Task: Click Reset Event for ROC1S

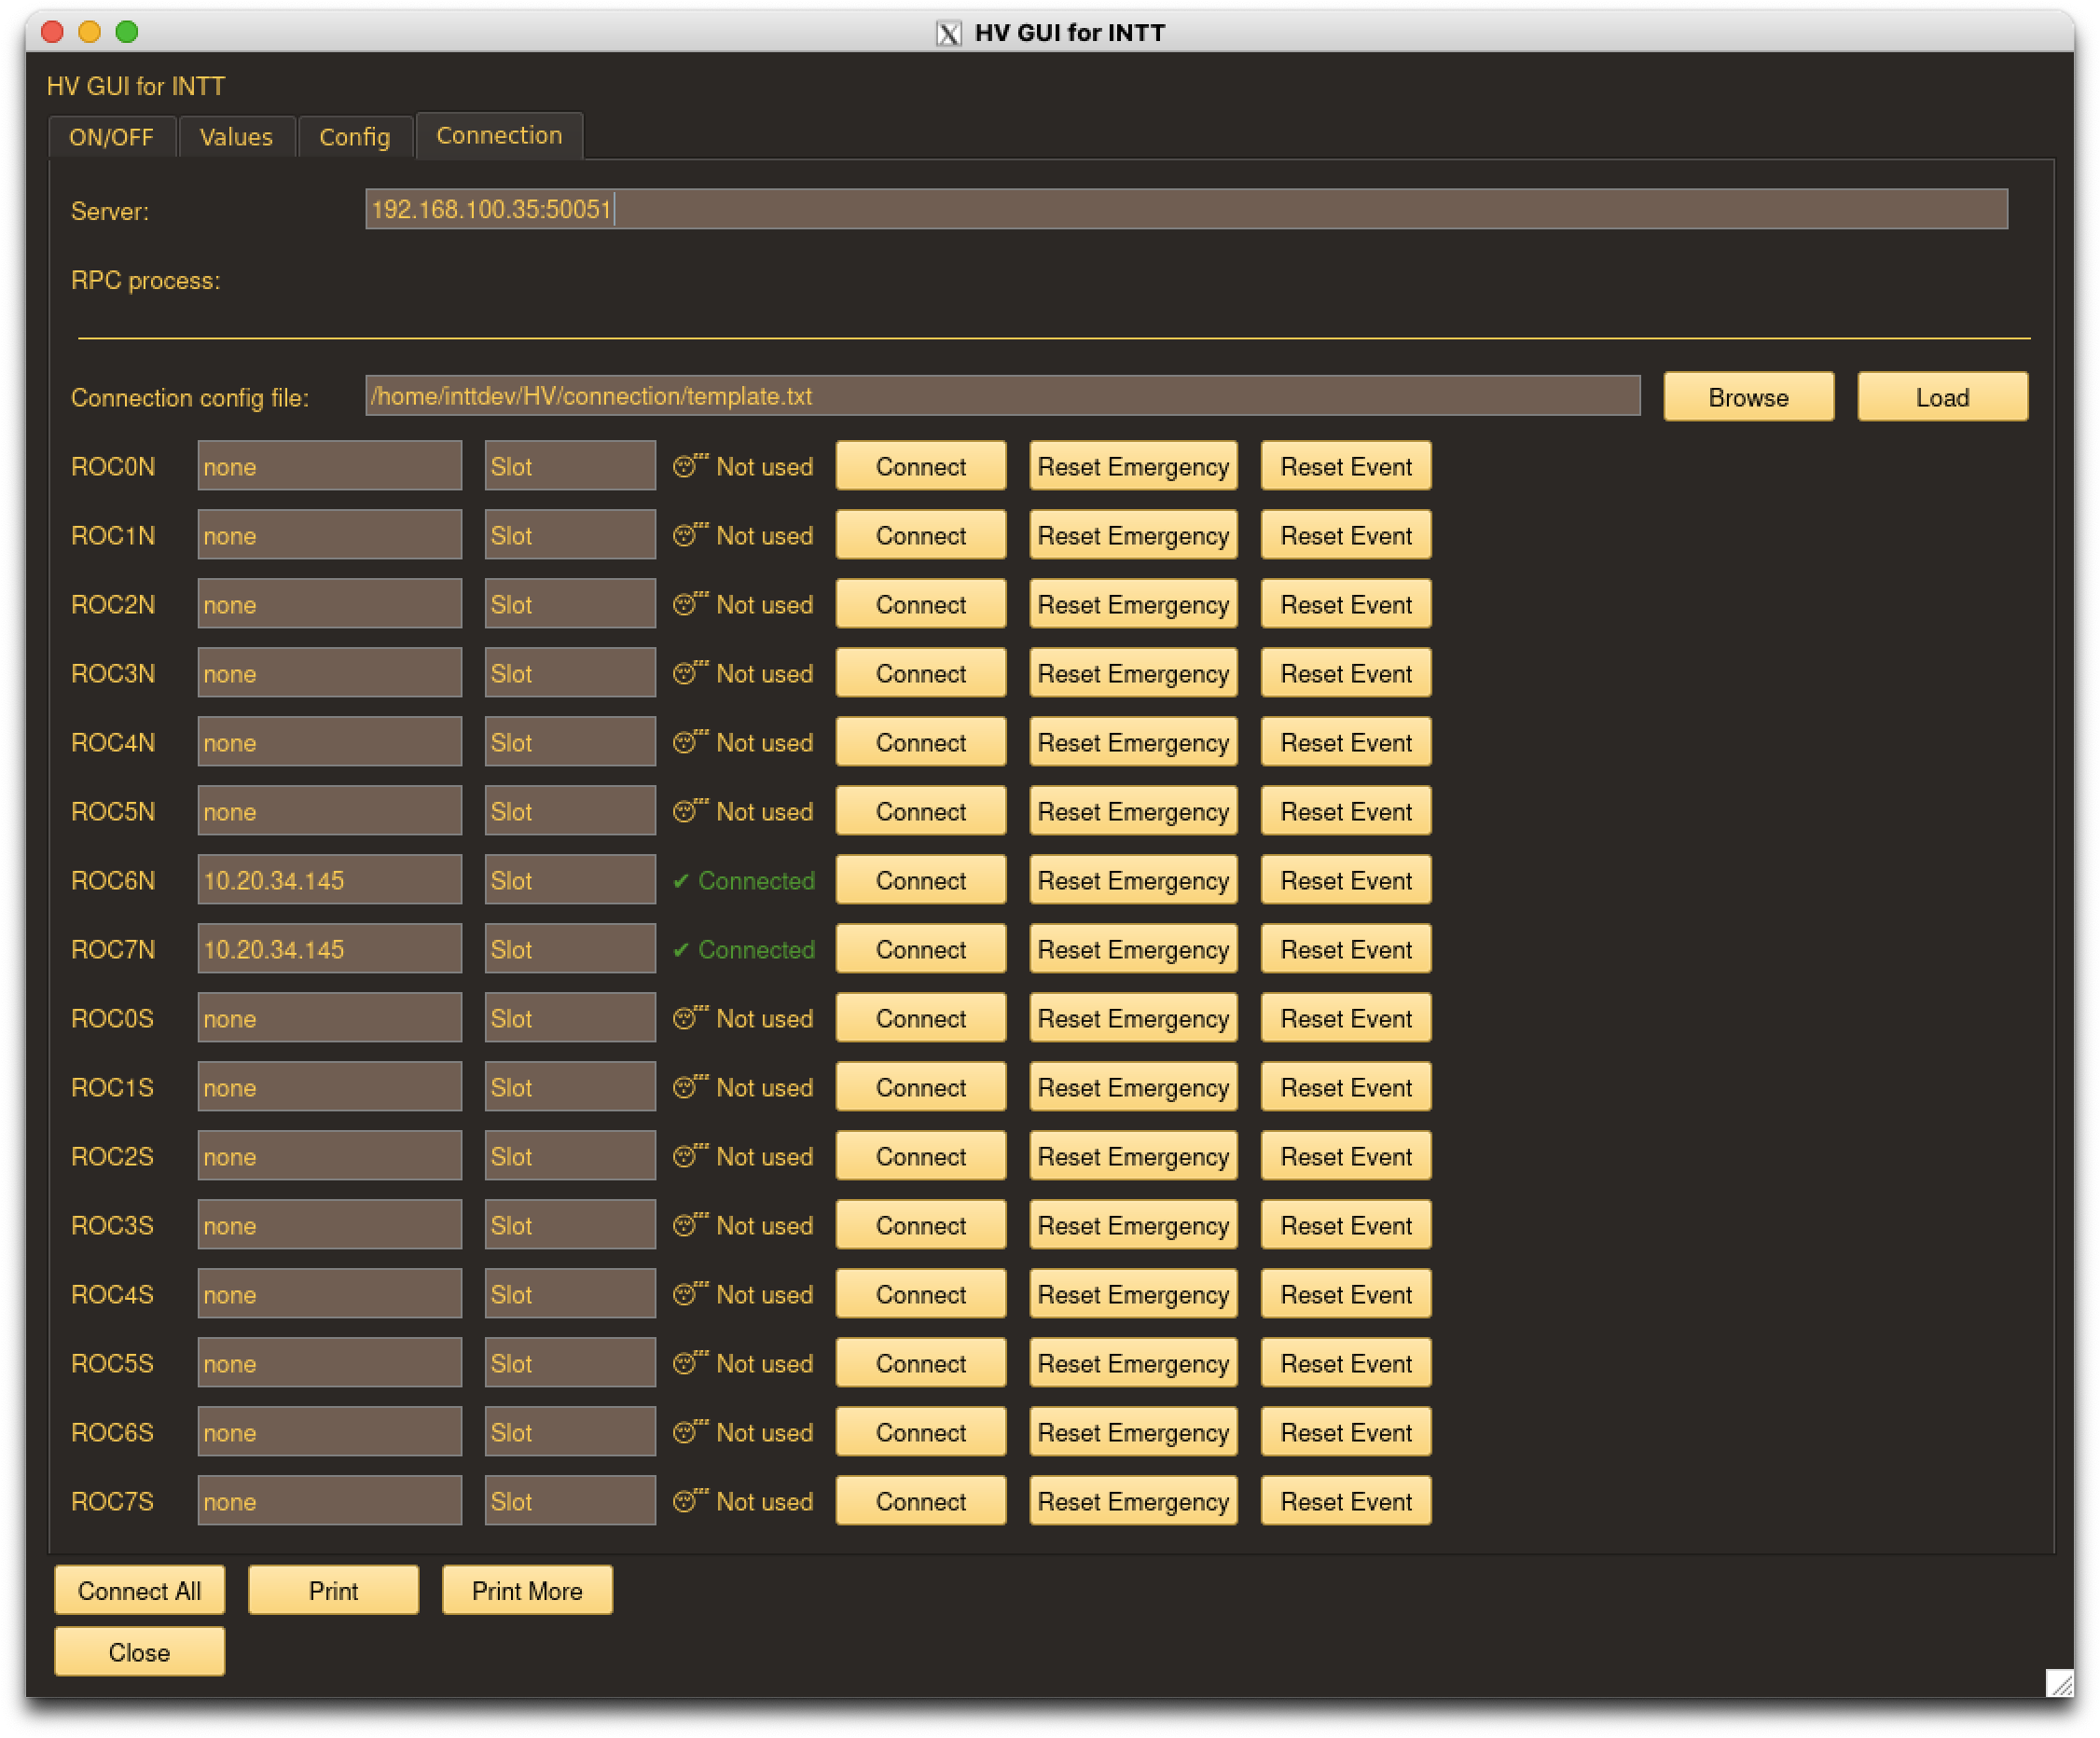Action: pos(1345,1087)
